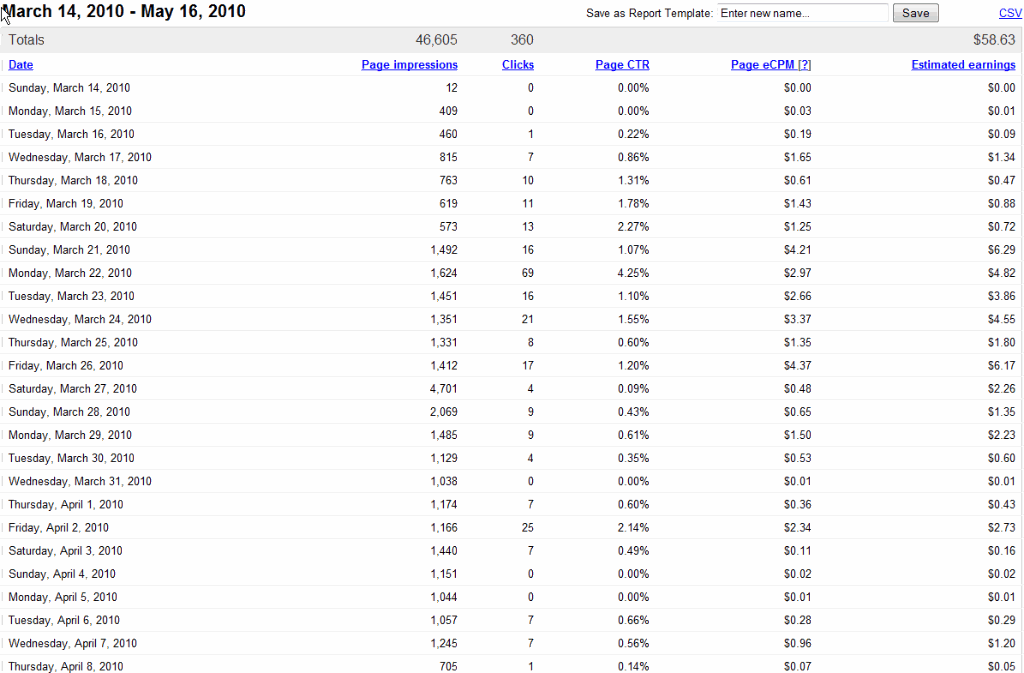Click the total earnings $58.63 value
Image resolution: width=1024 pixels, height=673 pixels.
[994, 40]
